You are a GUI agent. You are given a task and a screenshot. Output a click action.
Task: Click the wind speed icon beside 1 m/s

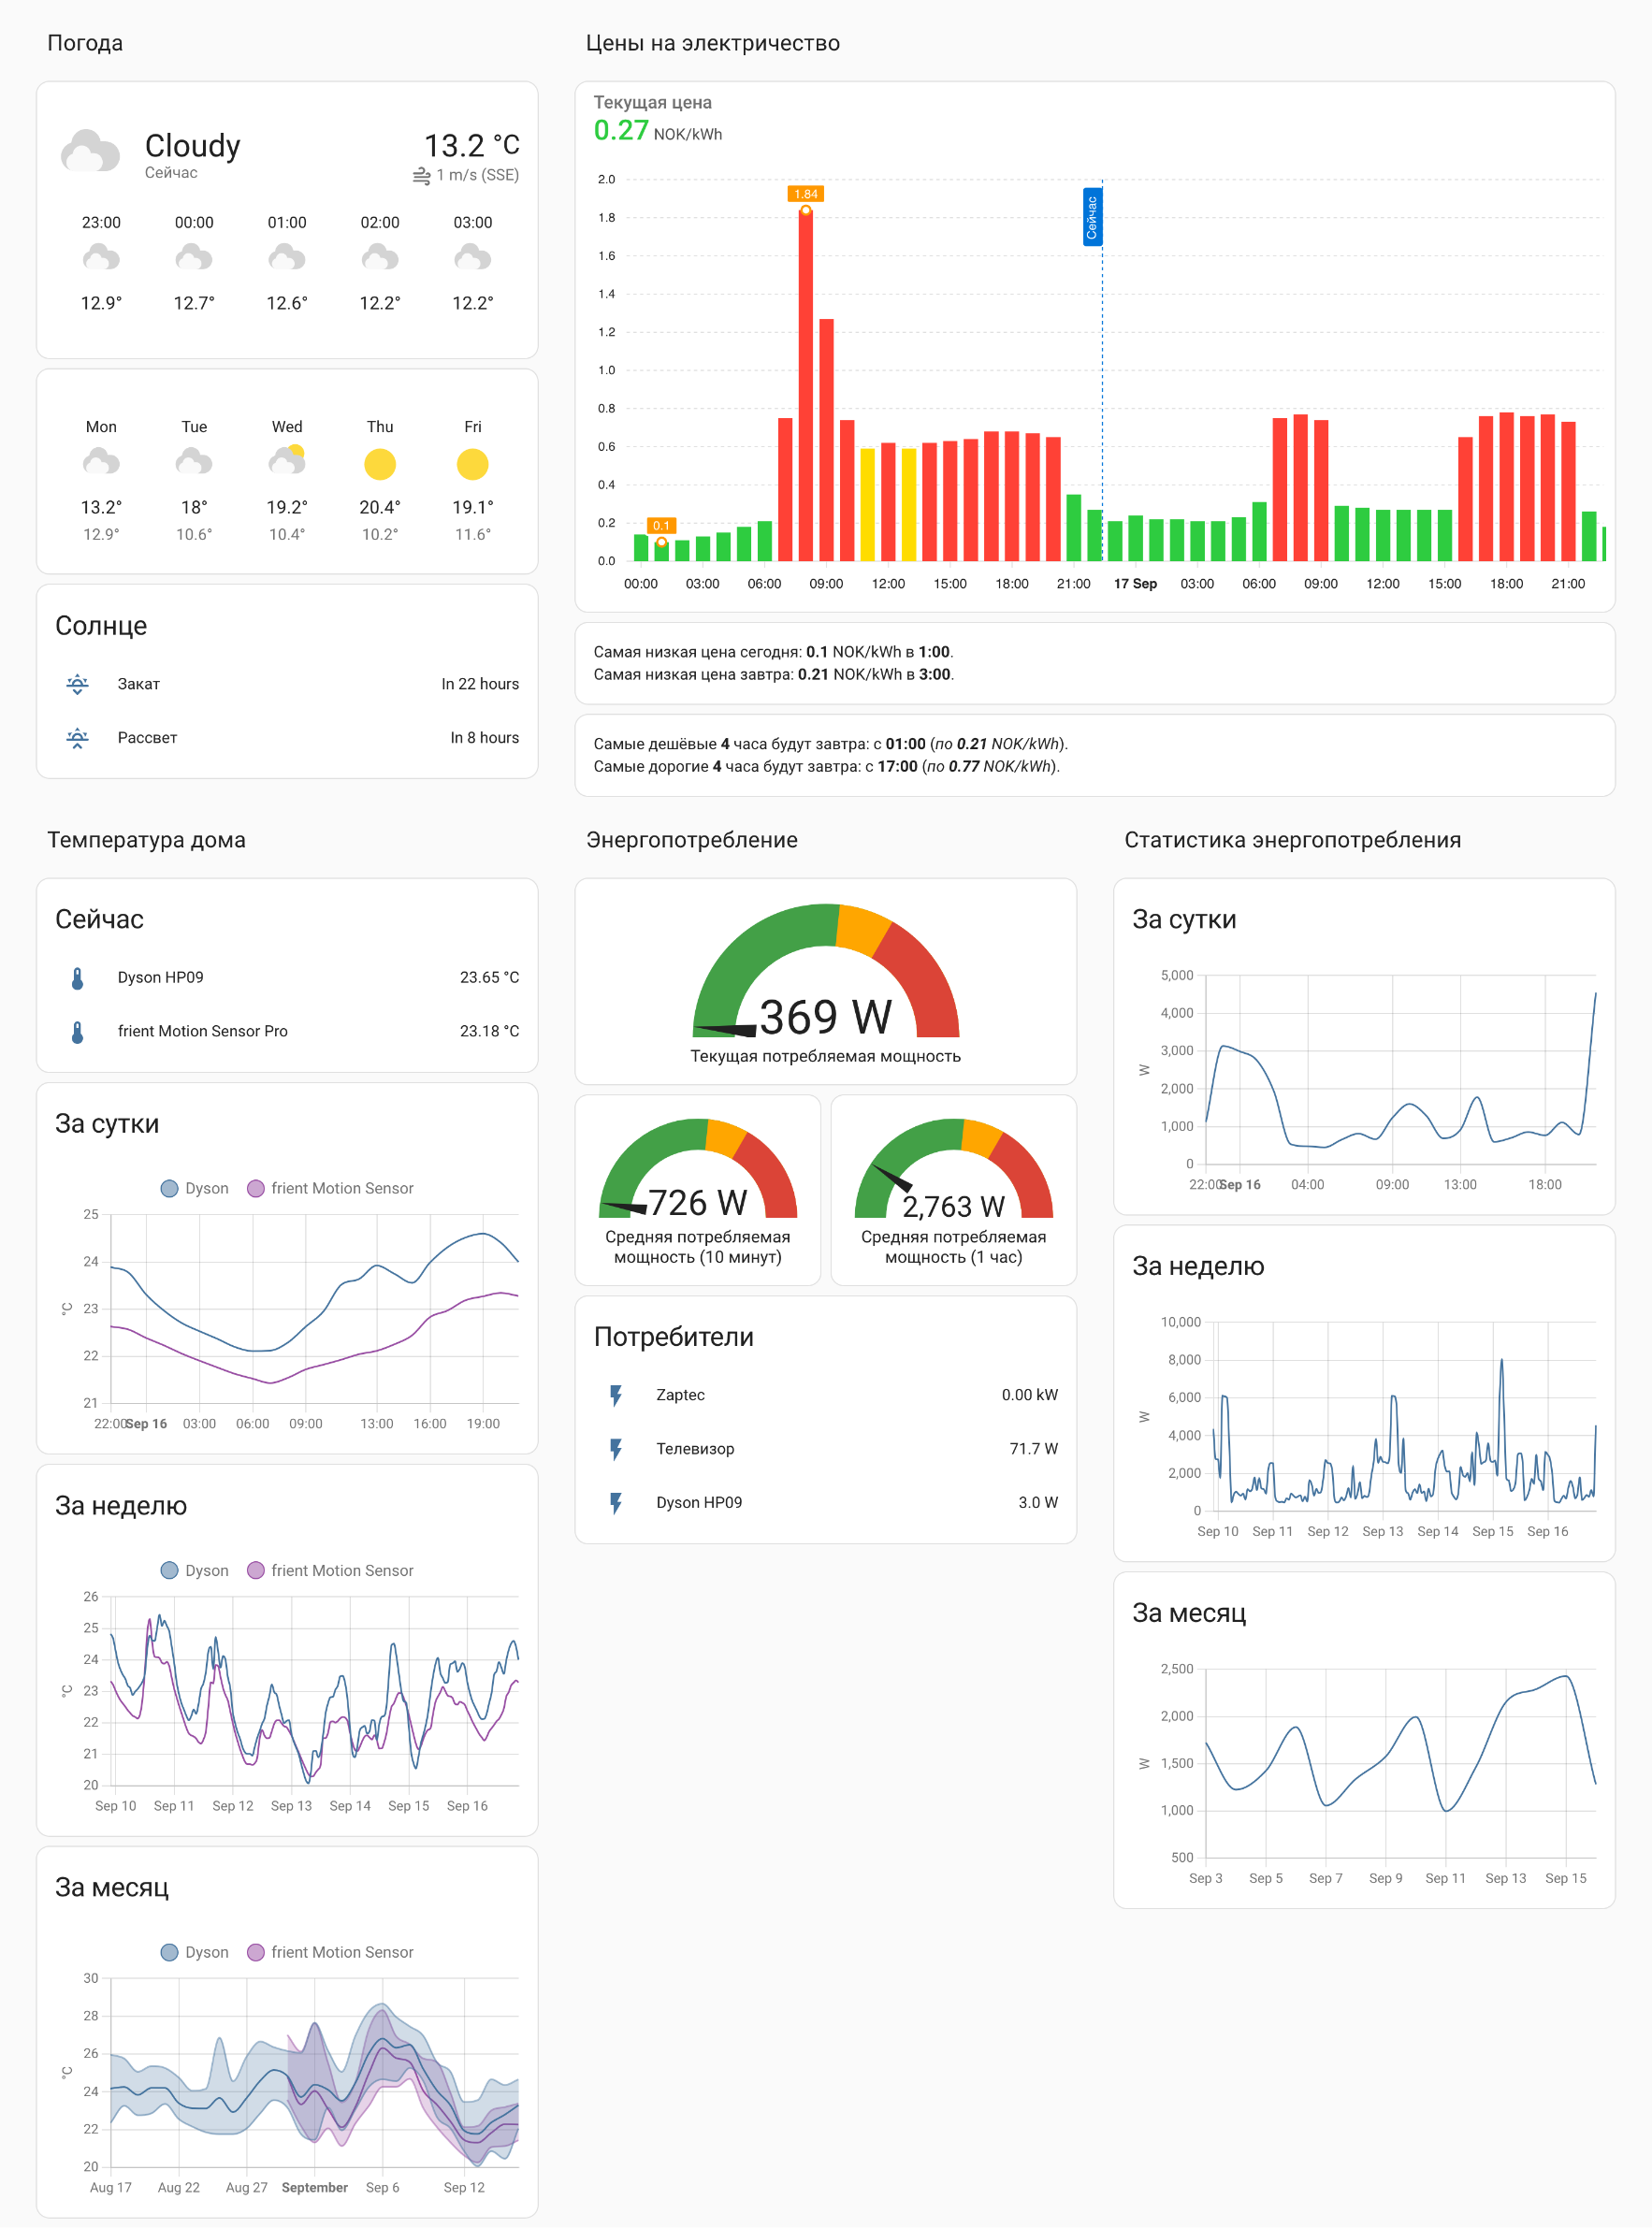coord(422,176)
